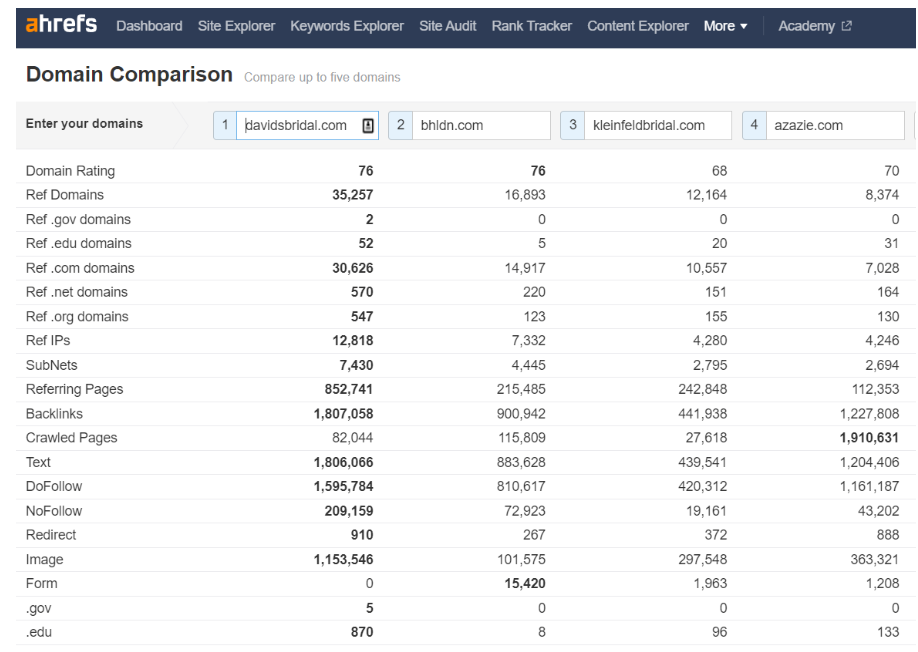Screen dimensions: 918x652
Task: Click the bhldn.com domain input field
Action: [481, 125]
